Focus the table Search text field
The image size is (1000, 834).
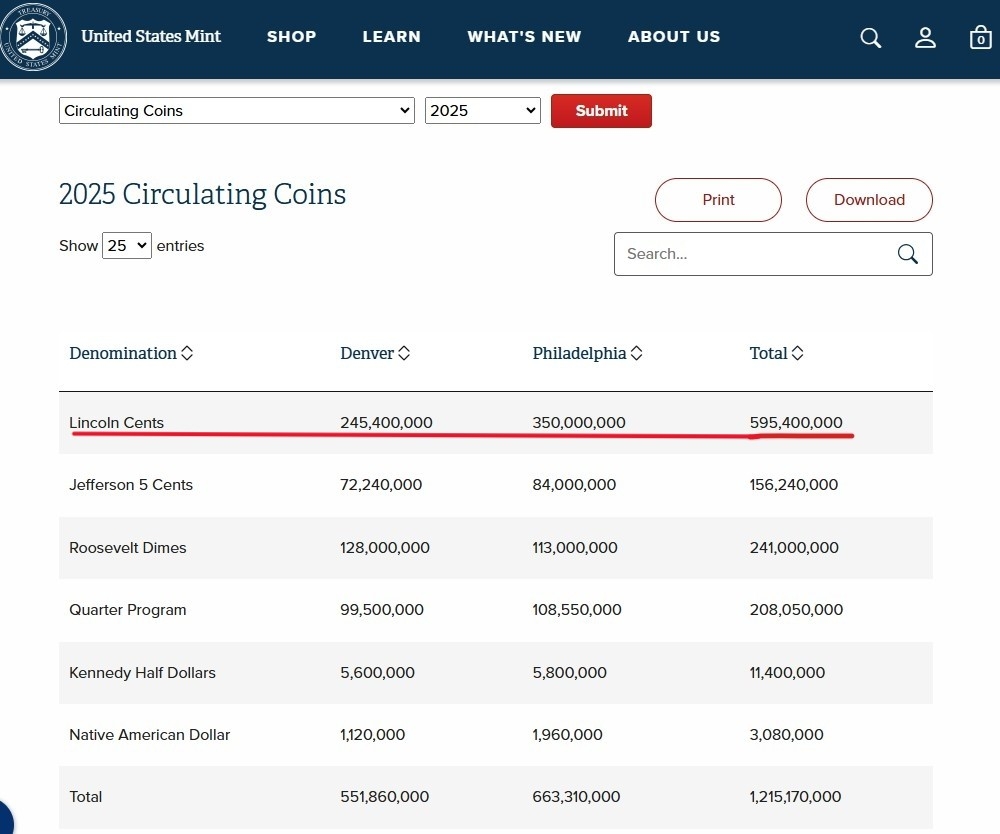[x=755, y=254]
